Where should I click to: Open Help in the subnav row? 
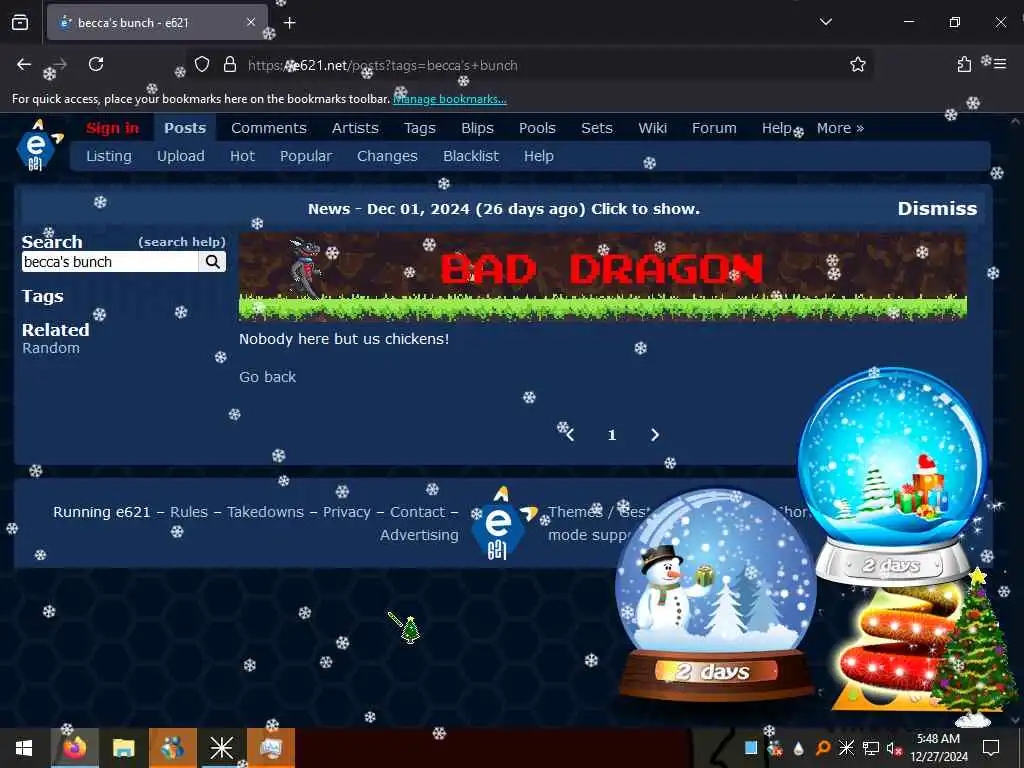coord(539,156)
